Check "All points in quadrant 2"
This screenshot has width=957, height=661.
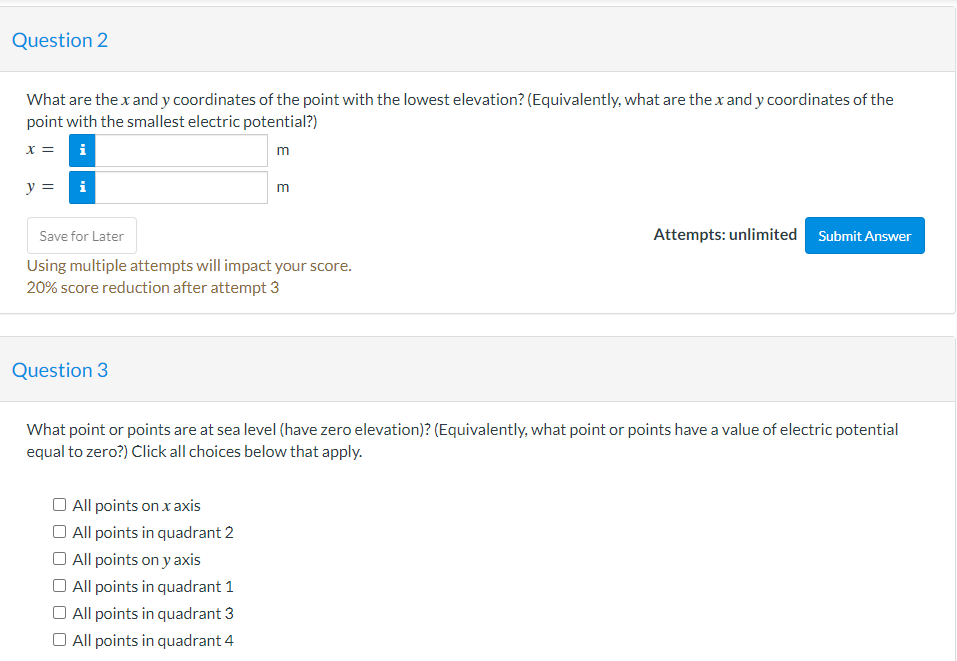(59, 531)
